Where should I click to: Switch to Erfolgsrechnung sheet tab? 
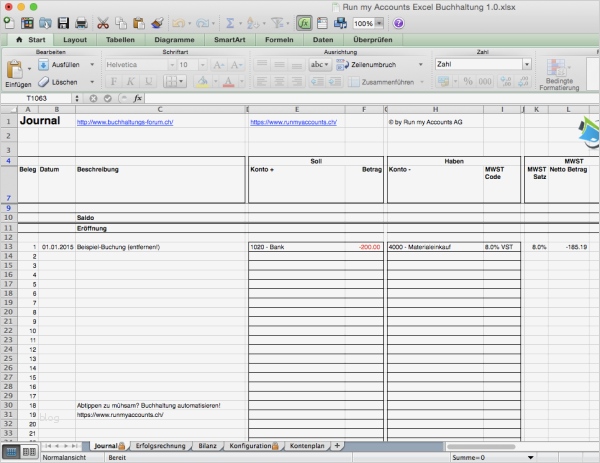pyautogui.click(x=160, y=446)
